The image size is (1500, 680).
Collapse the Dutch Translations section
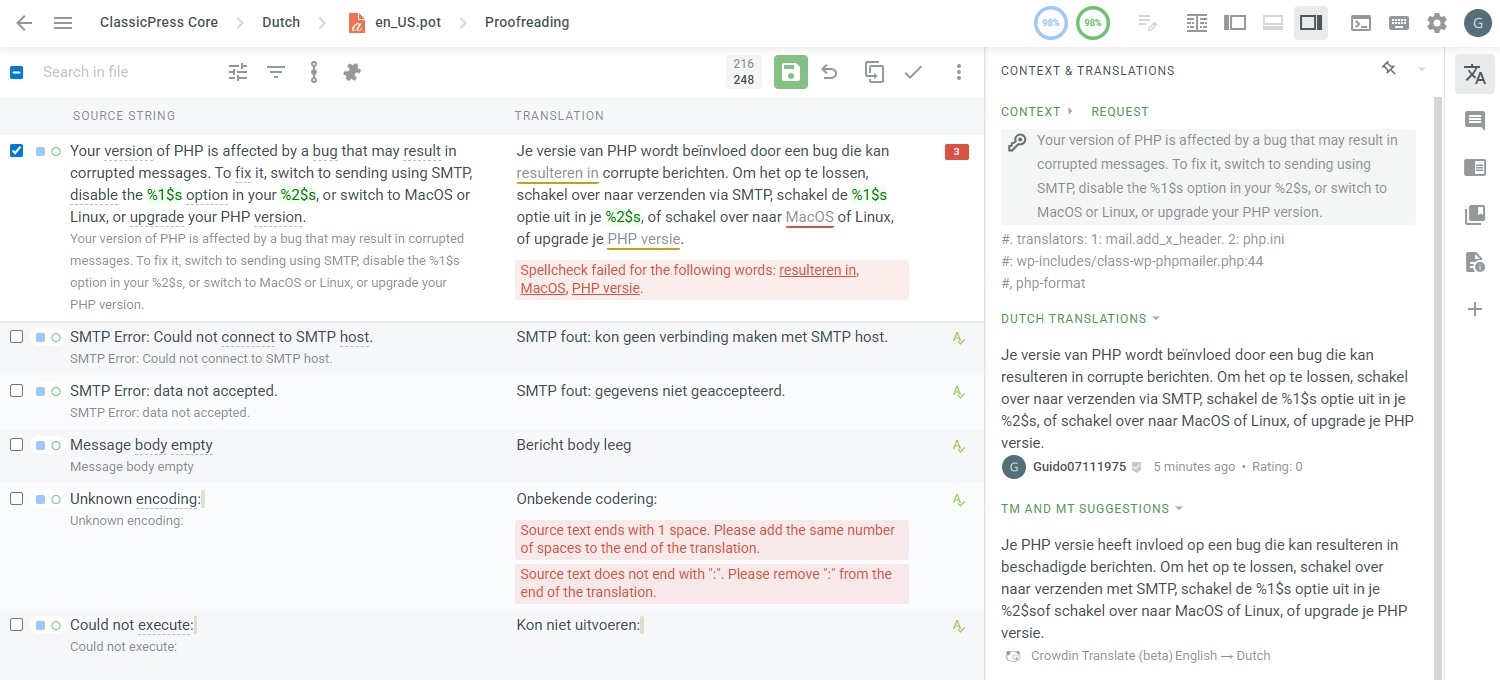1157,319
